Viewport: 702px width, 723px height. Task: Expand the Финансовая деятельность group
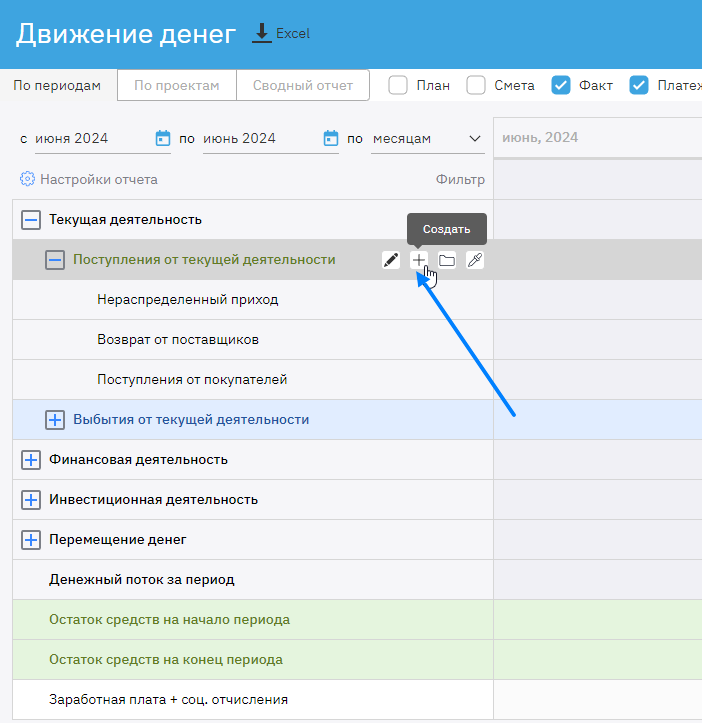pos(31,460)
